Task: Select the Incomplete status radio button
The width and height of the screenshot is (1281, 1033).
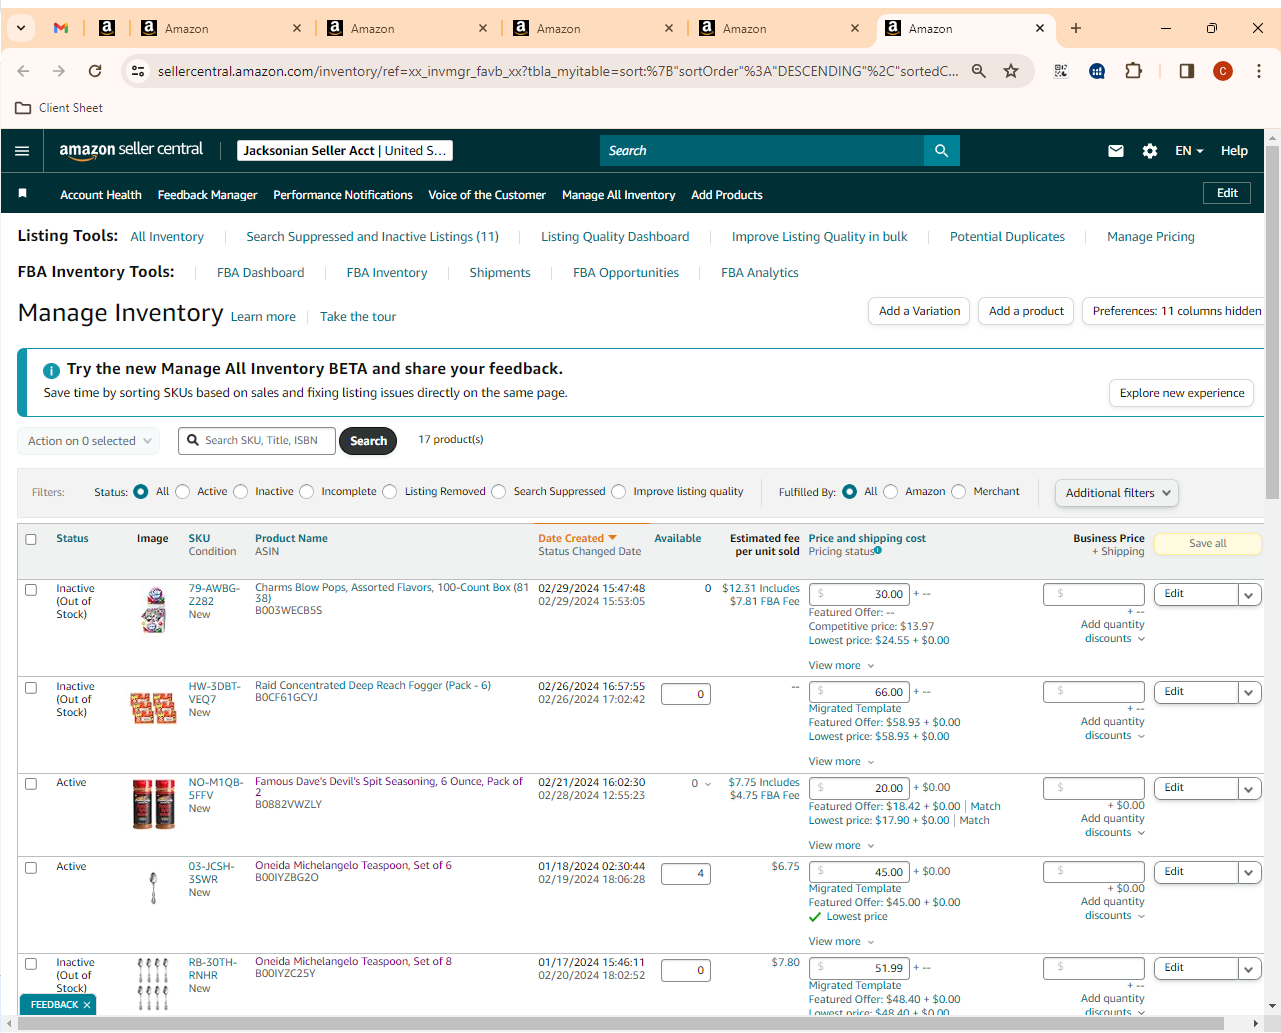Action: coord(307,492)
